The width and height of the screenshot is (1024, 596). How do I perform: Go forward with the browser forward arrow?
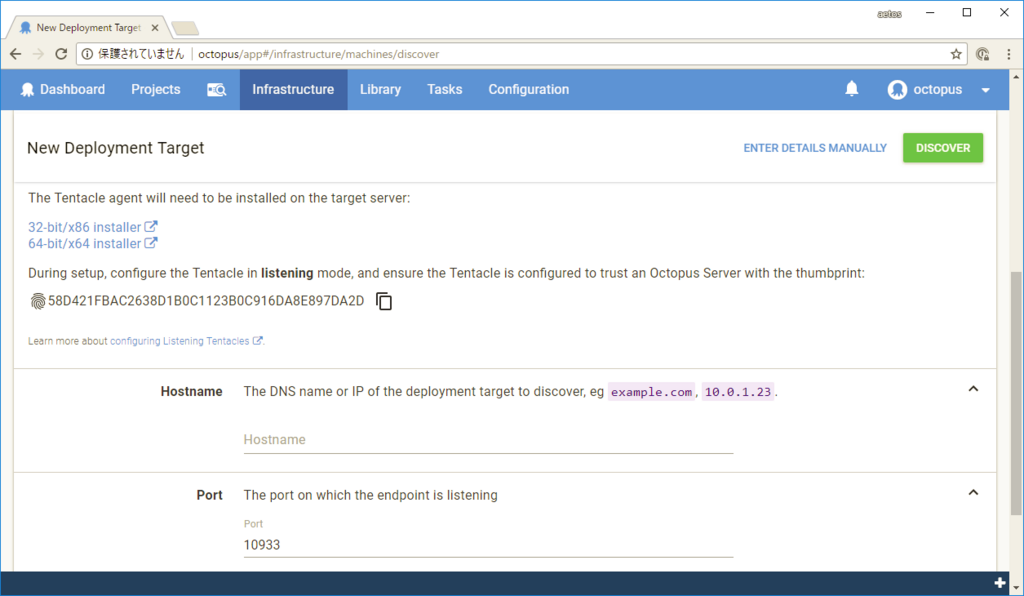pyautogui.click(x=39, y=54)
